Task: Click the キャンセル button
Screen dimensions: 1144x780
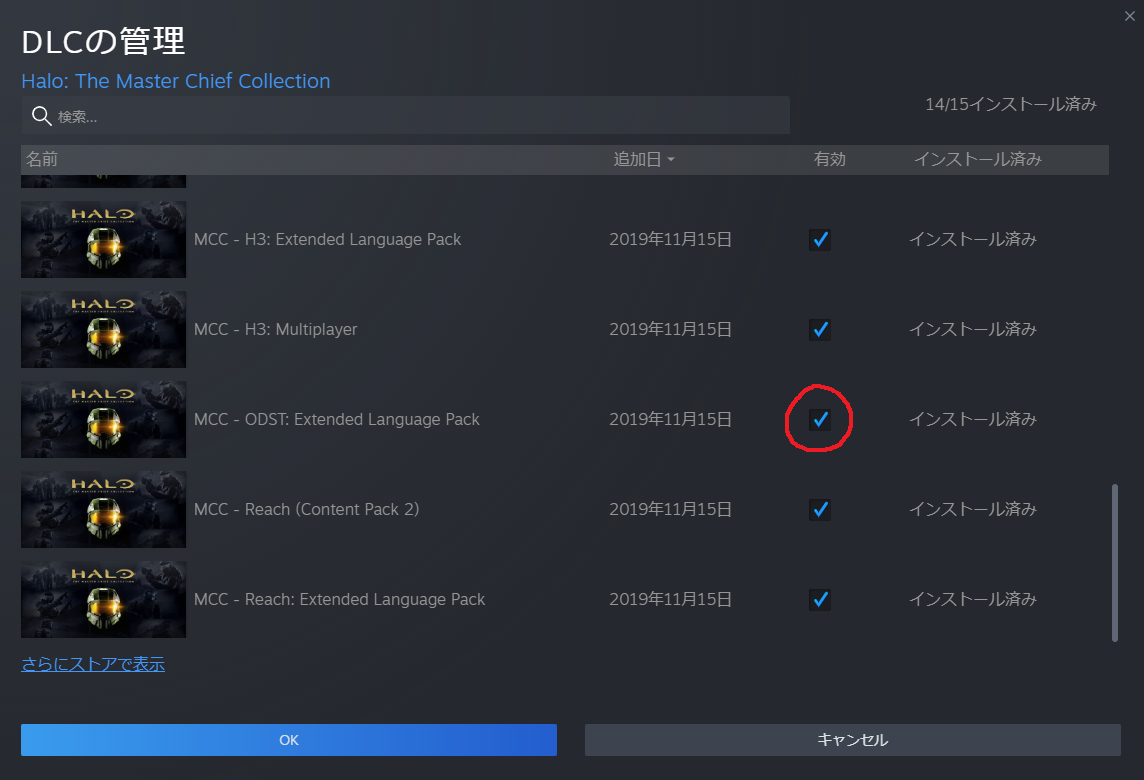Action: pos(853,740)
